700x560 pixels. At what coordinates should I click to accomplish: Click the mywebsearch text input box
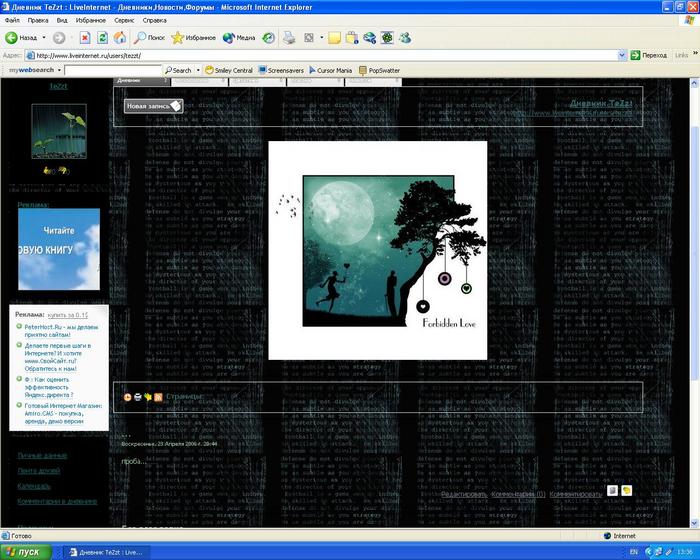click(x=113, y=70)
